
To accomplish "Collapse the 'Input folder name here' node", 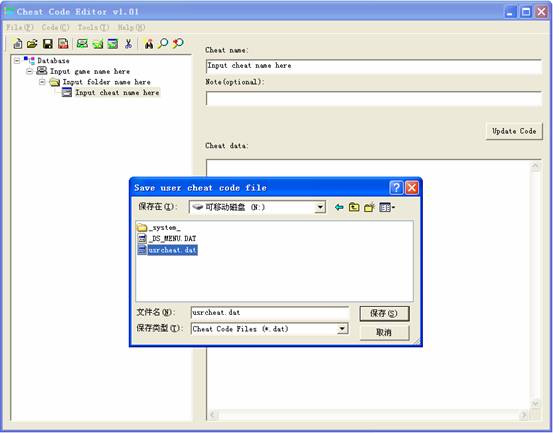I will (x=42, y=82).
